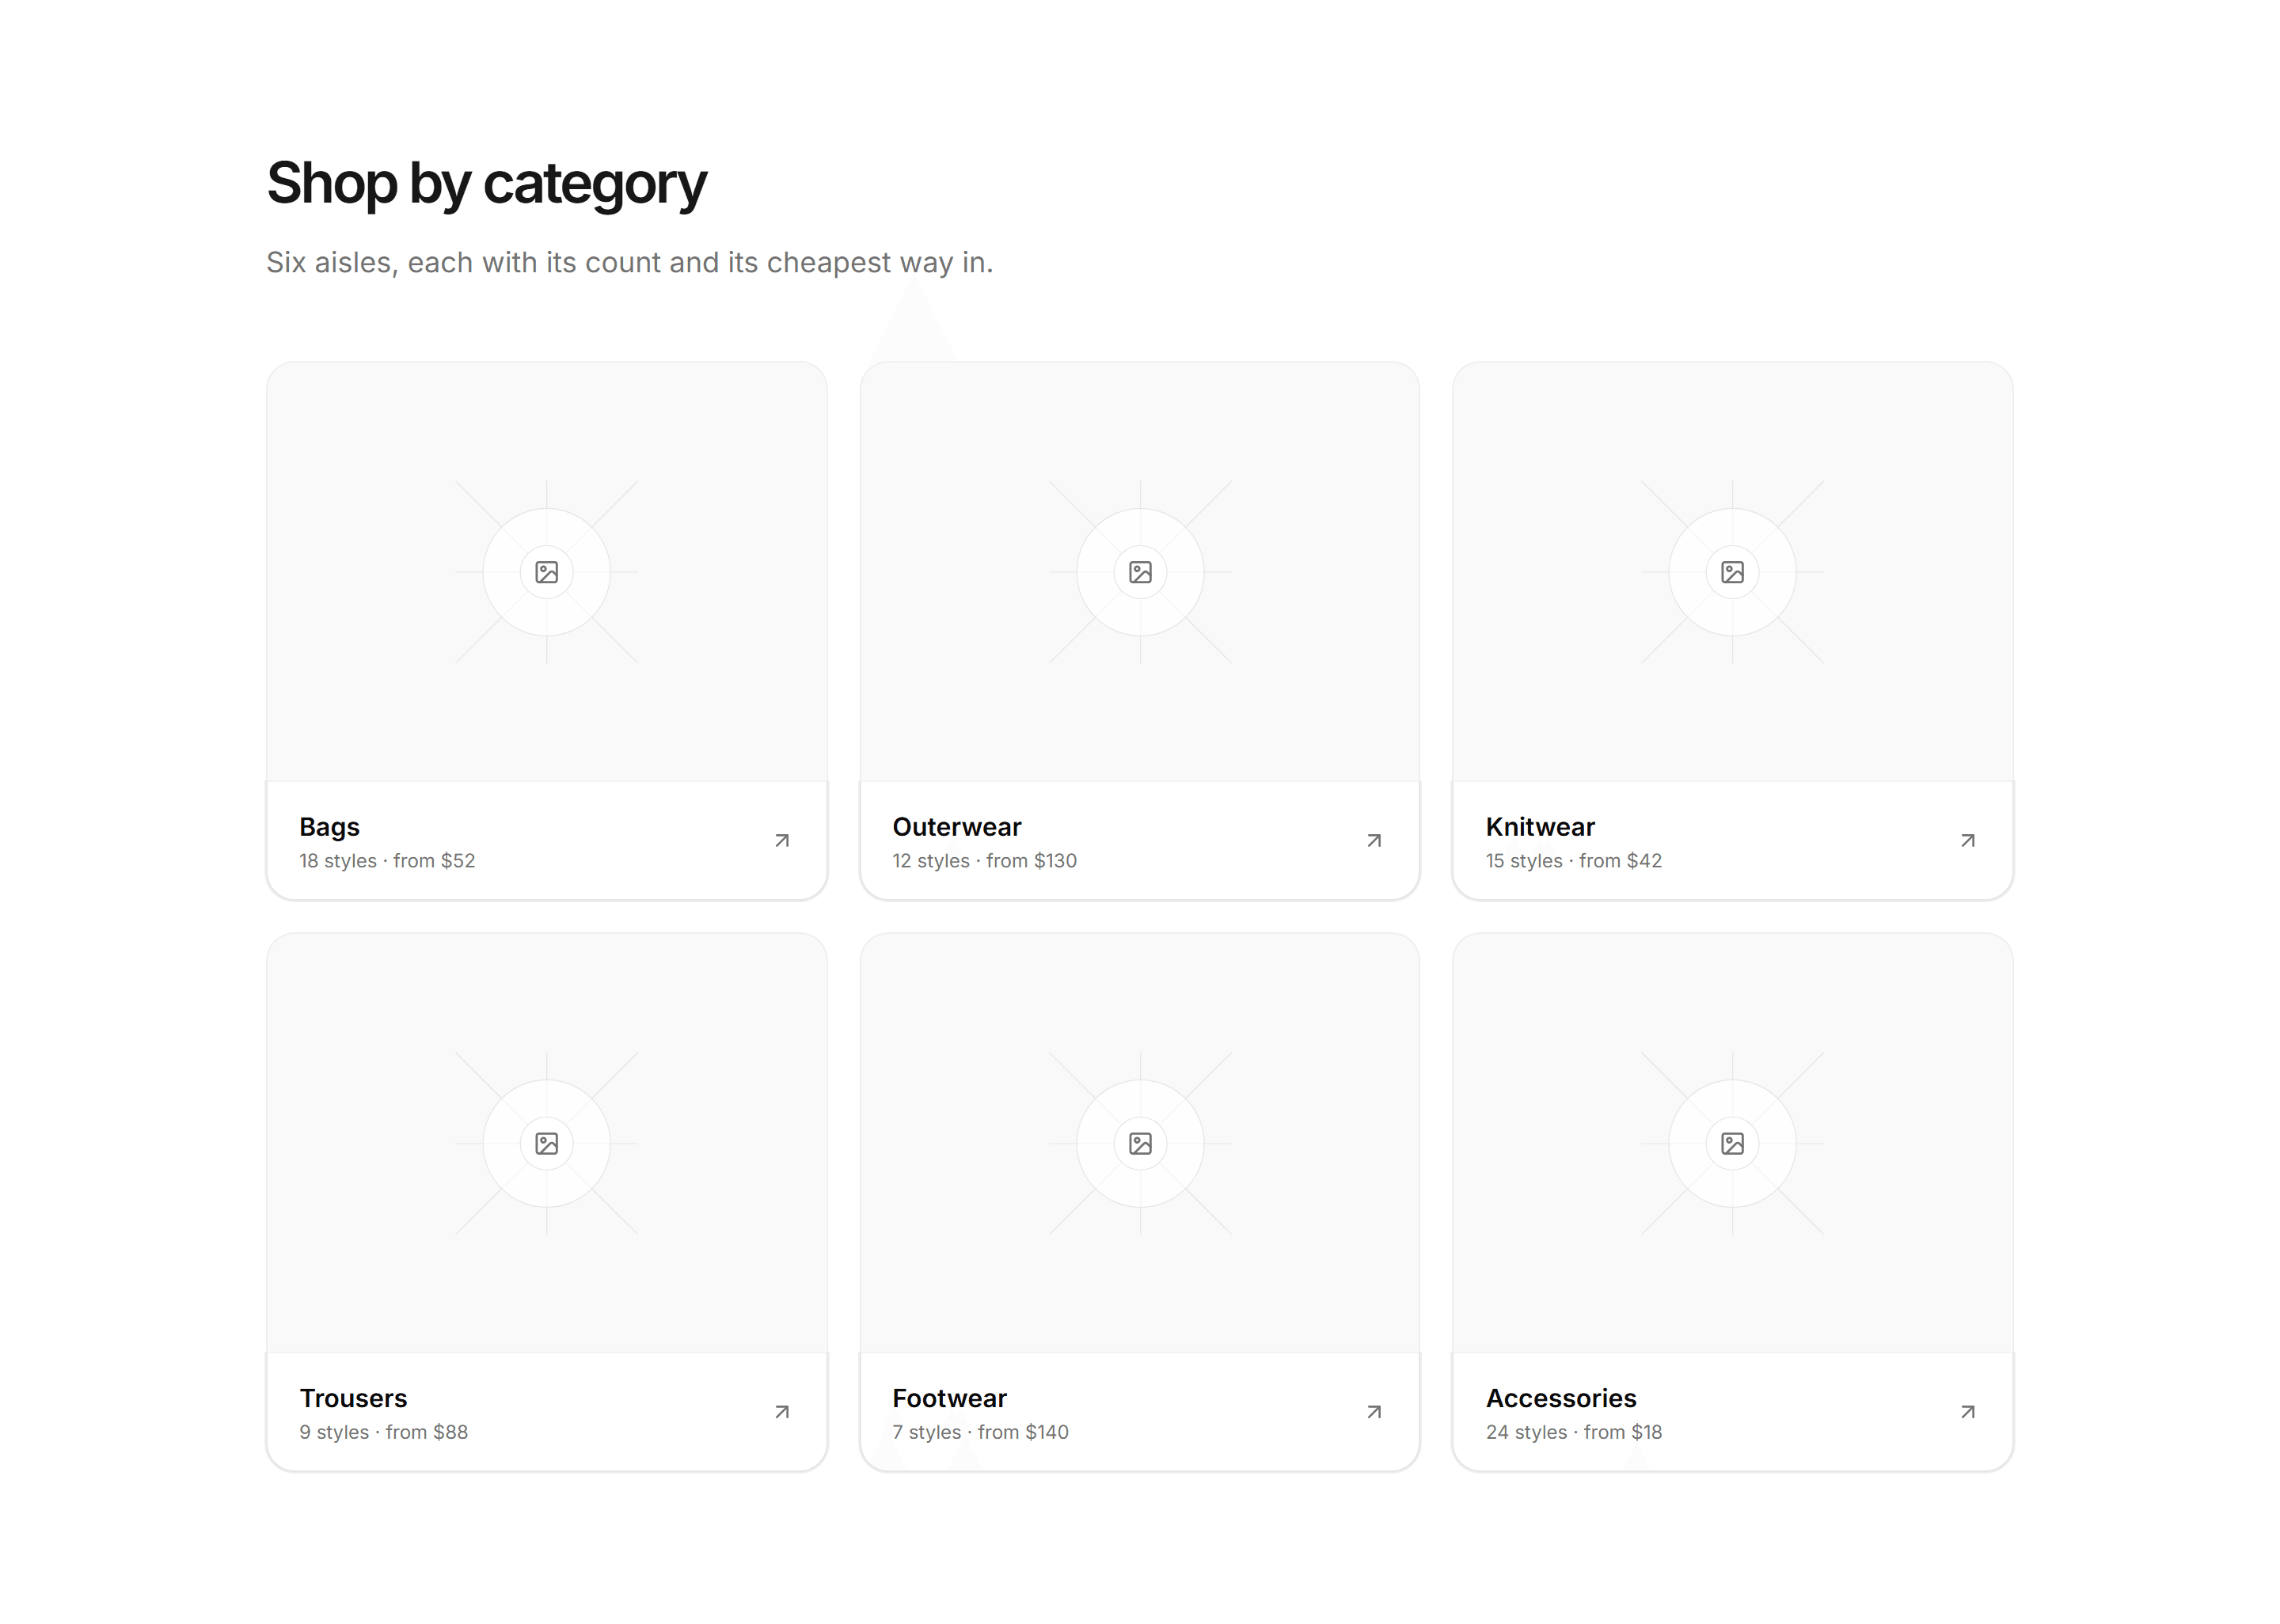Click '18 styles · from $52' text

click(387, 861)
